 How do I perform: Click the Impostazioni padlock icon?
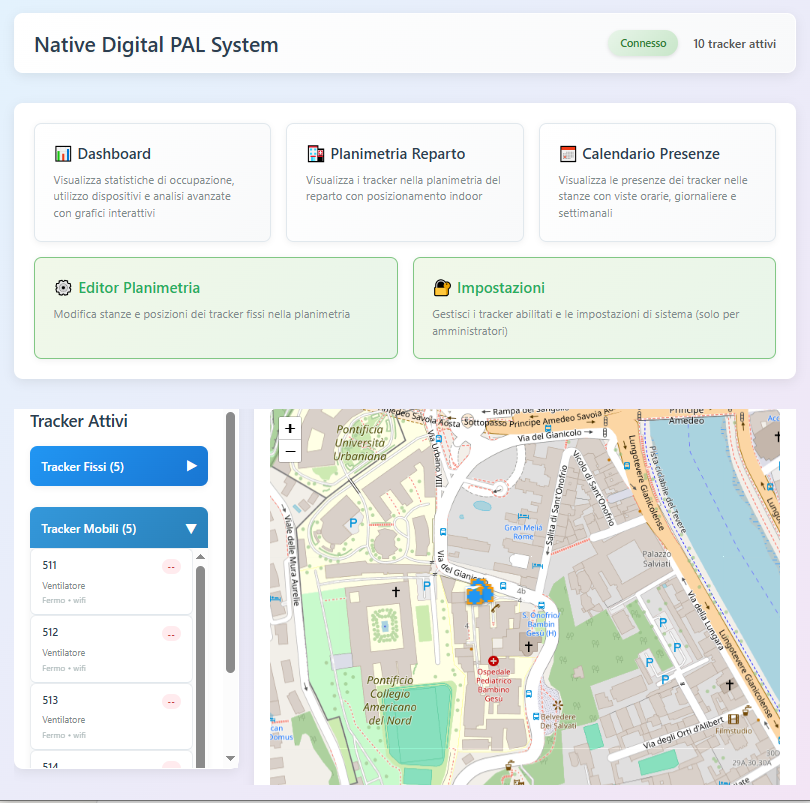442,288
